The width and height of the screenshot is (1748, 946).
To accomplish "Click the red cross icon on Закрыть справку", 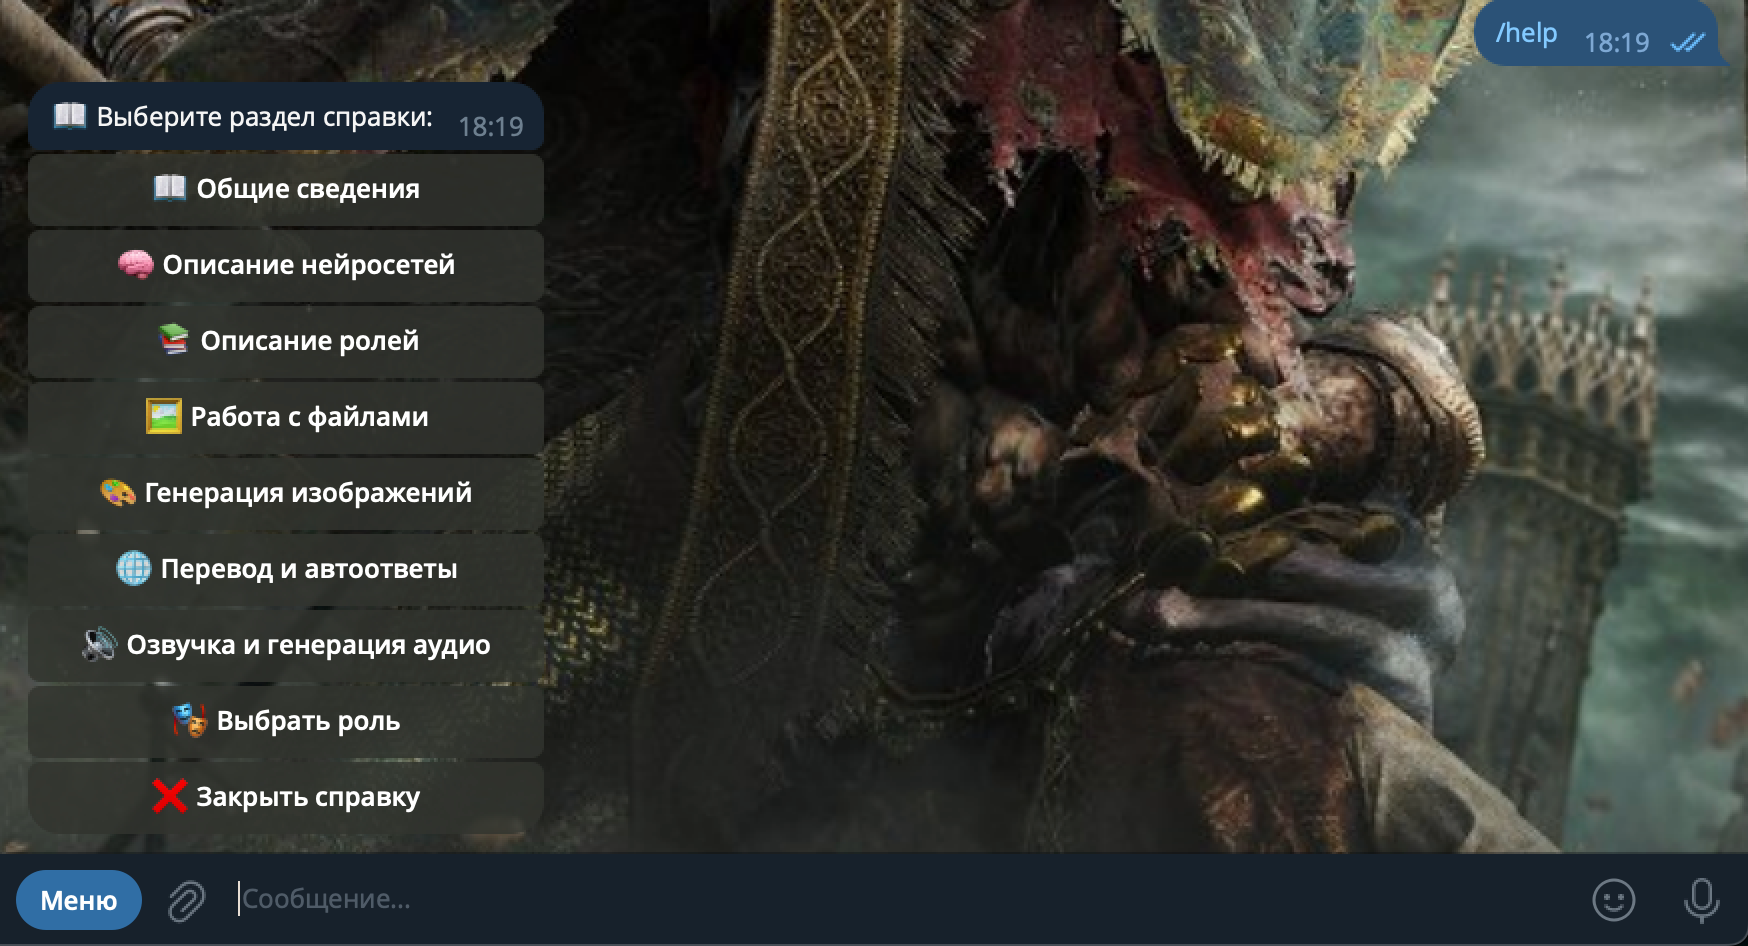I will [x=170, y=796].
